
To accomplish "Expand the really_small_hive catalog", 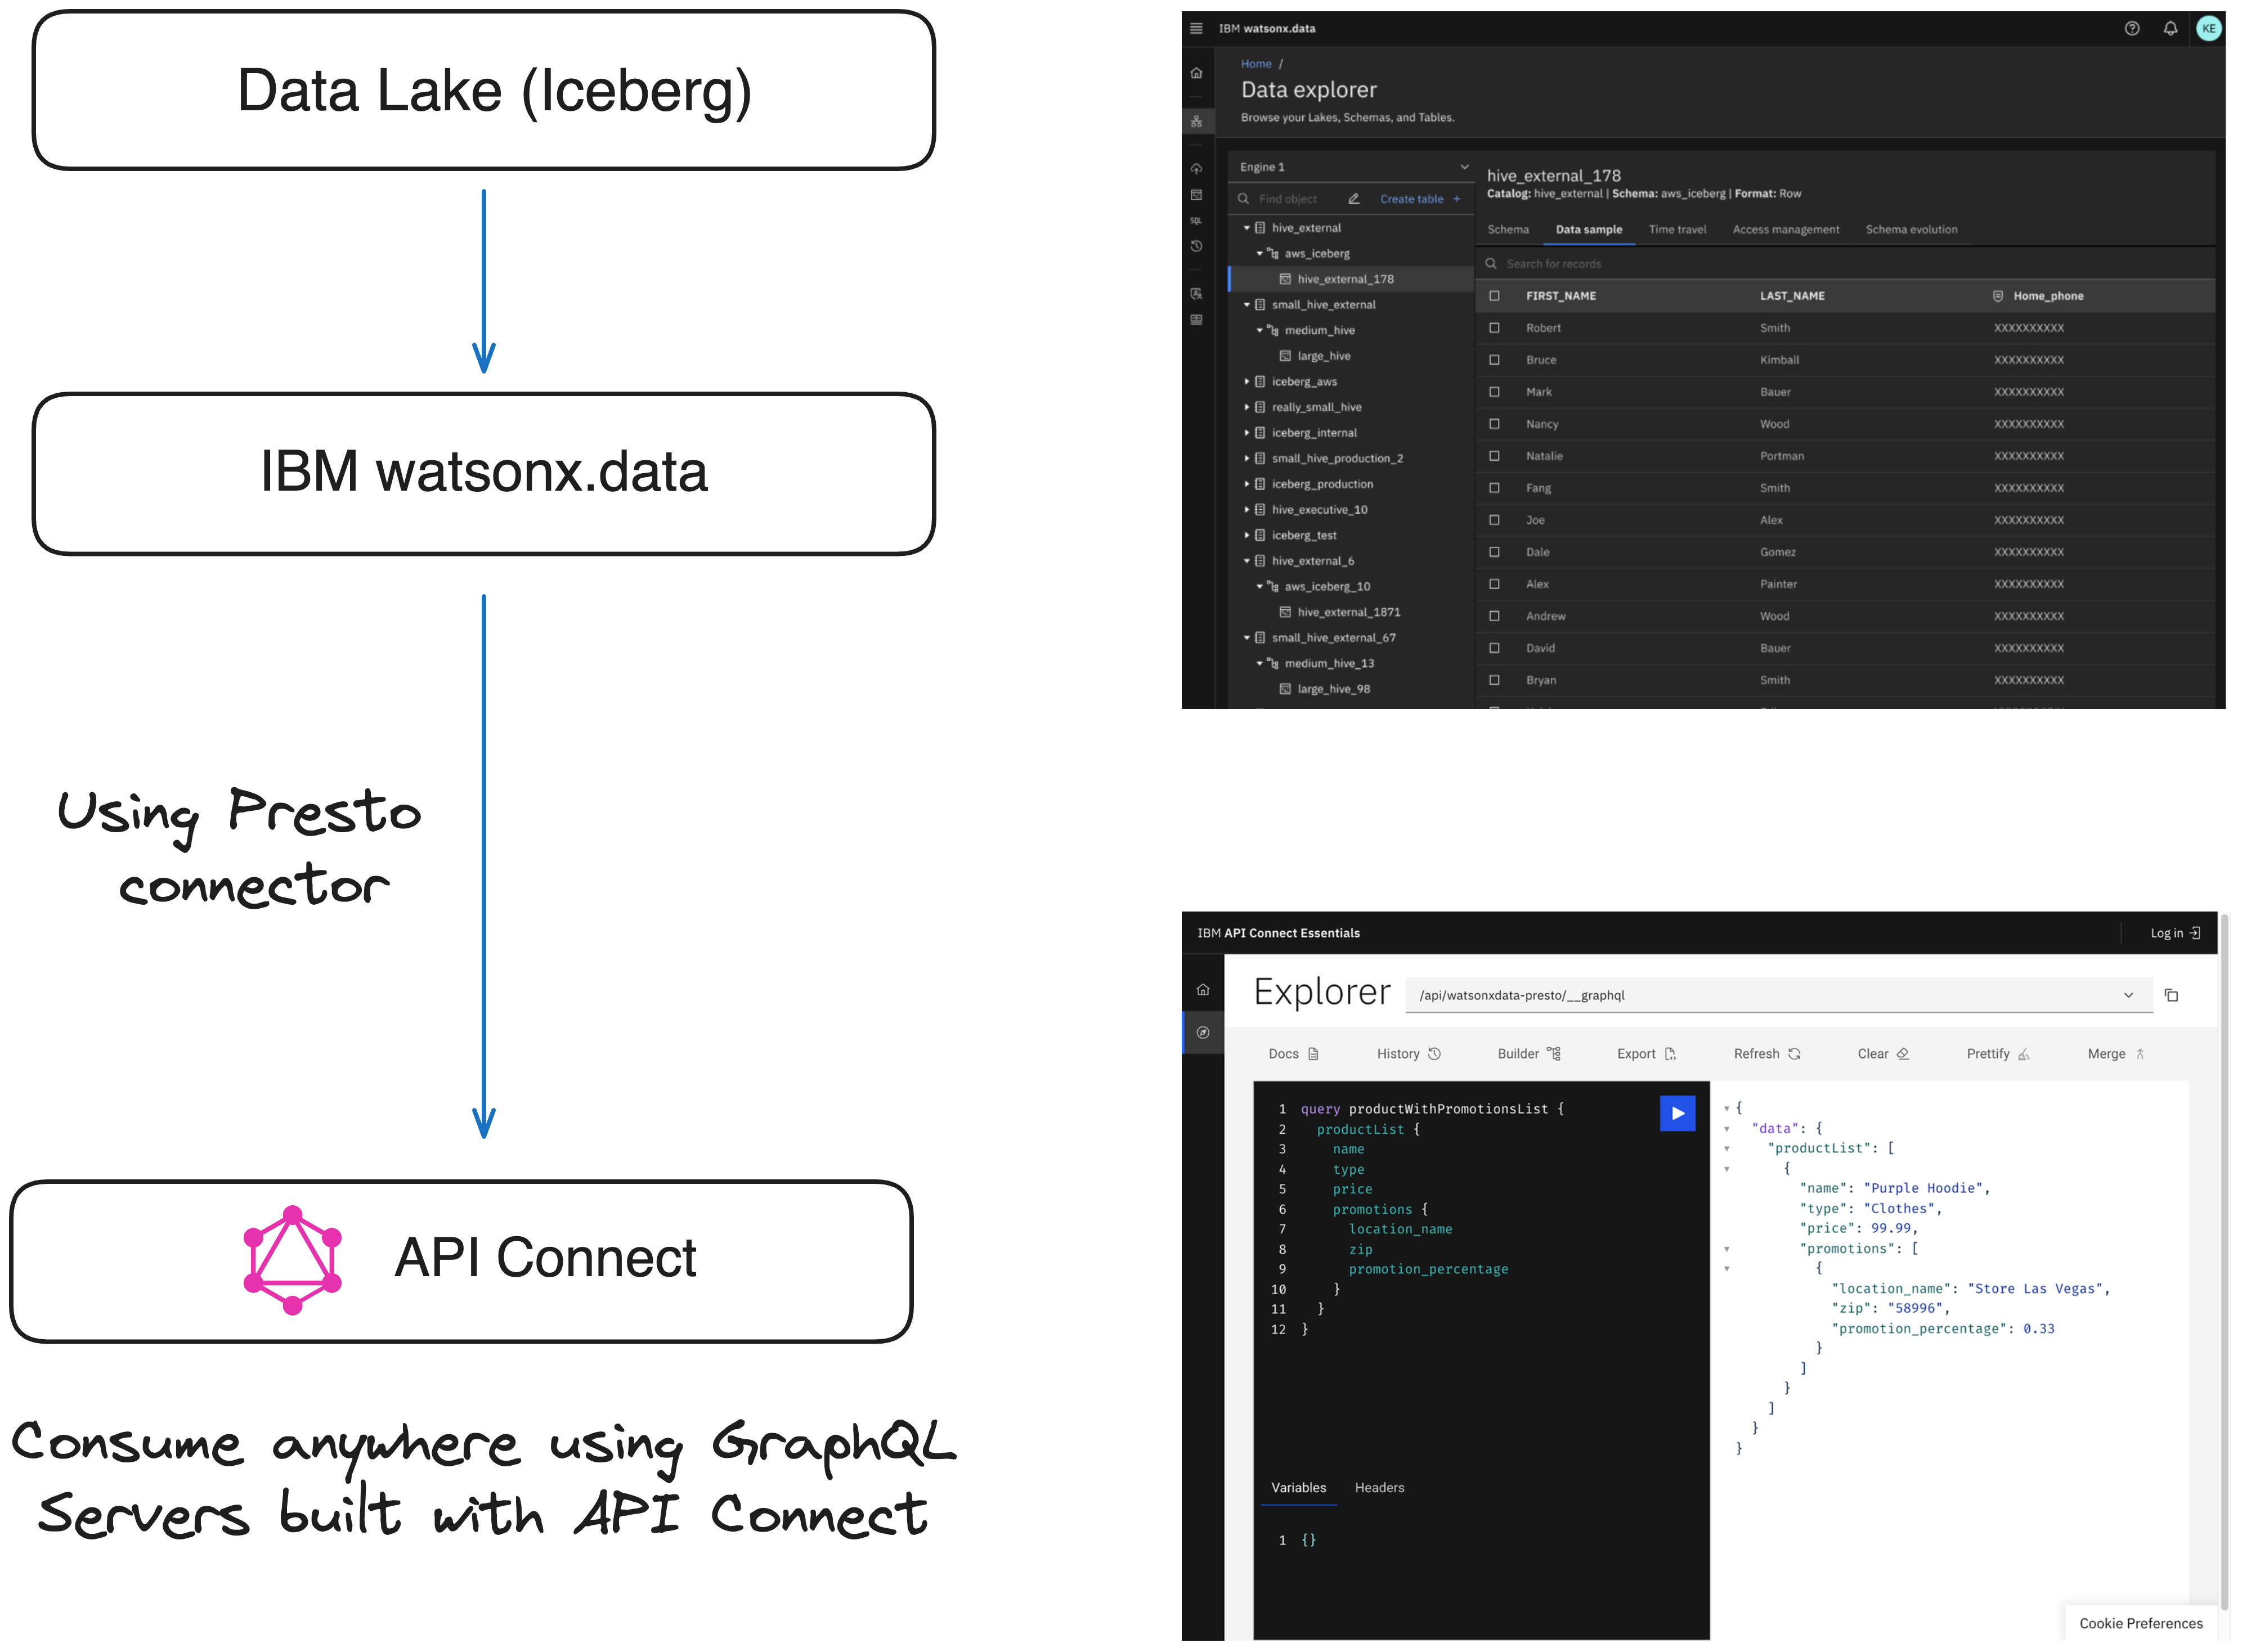I will [x=1246, y=407].
